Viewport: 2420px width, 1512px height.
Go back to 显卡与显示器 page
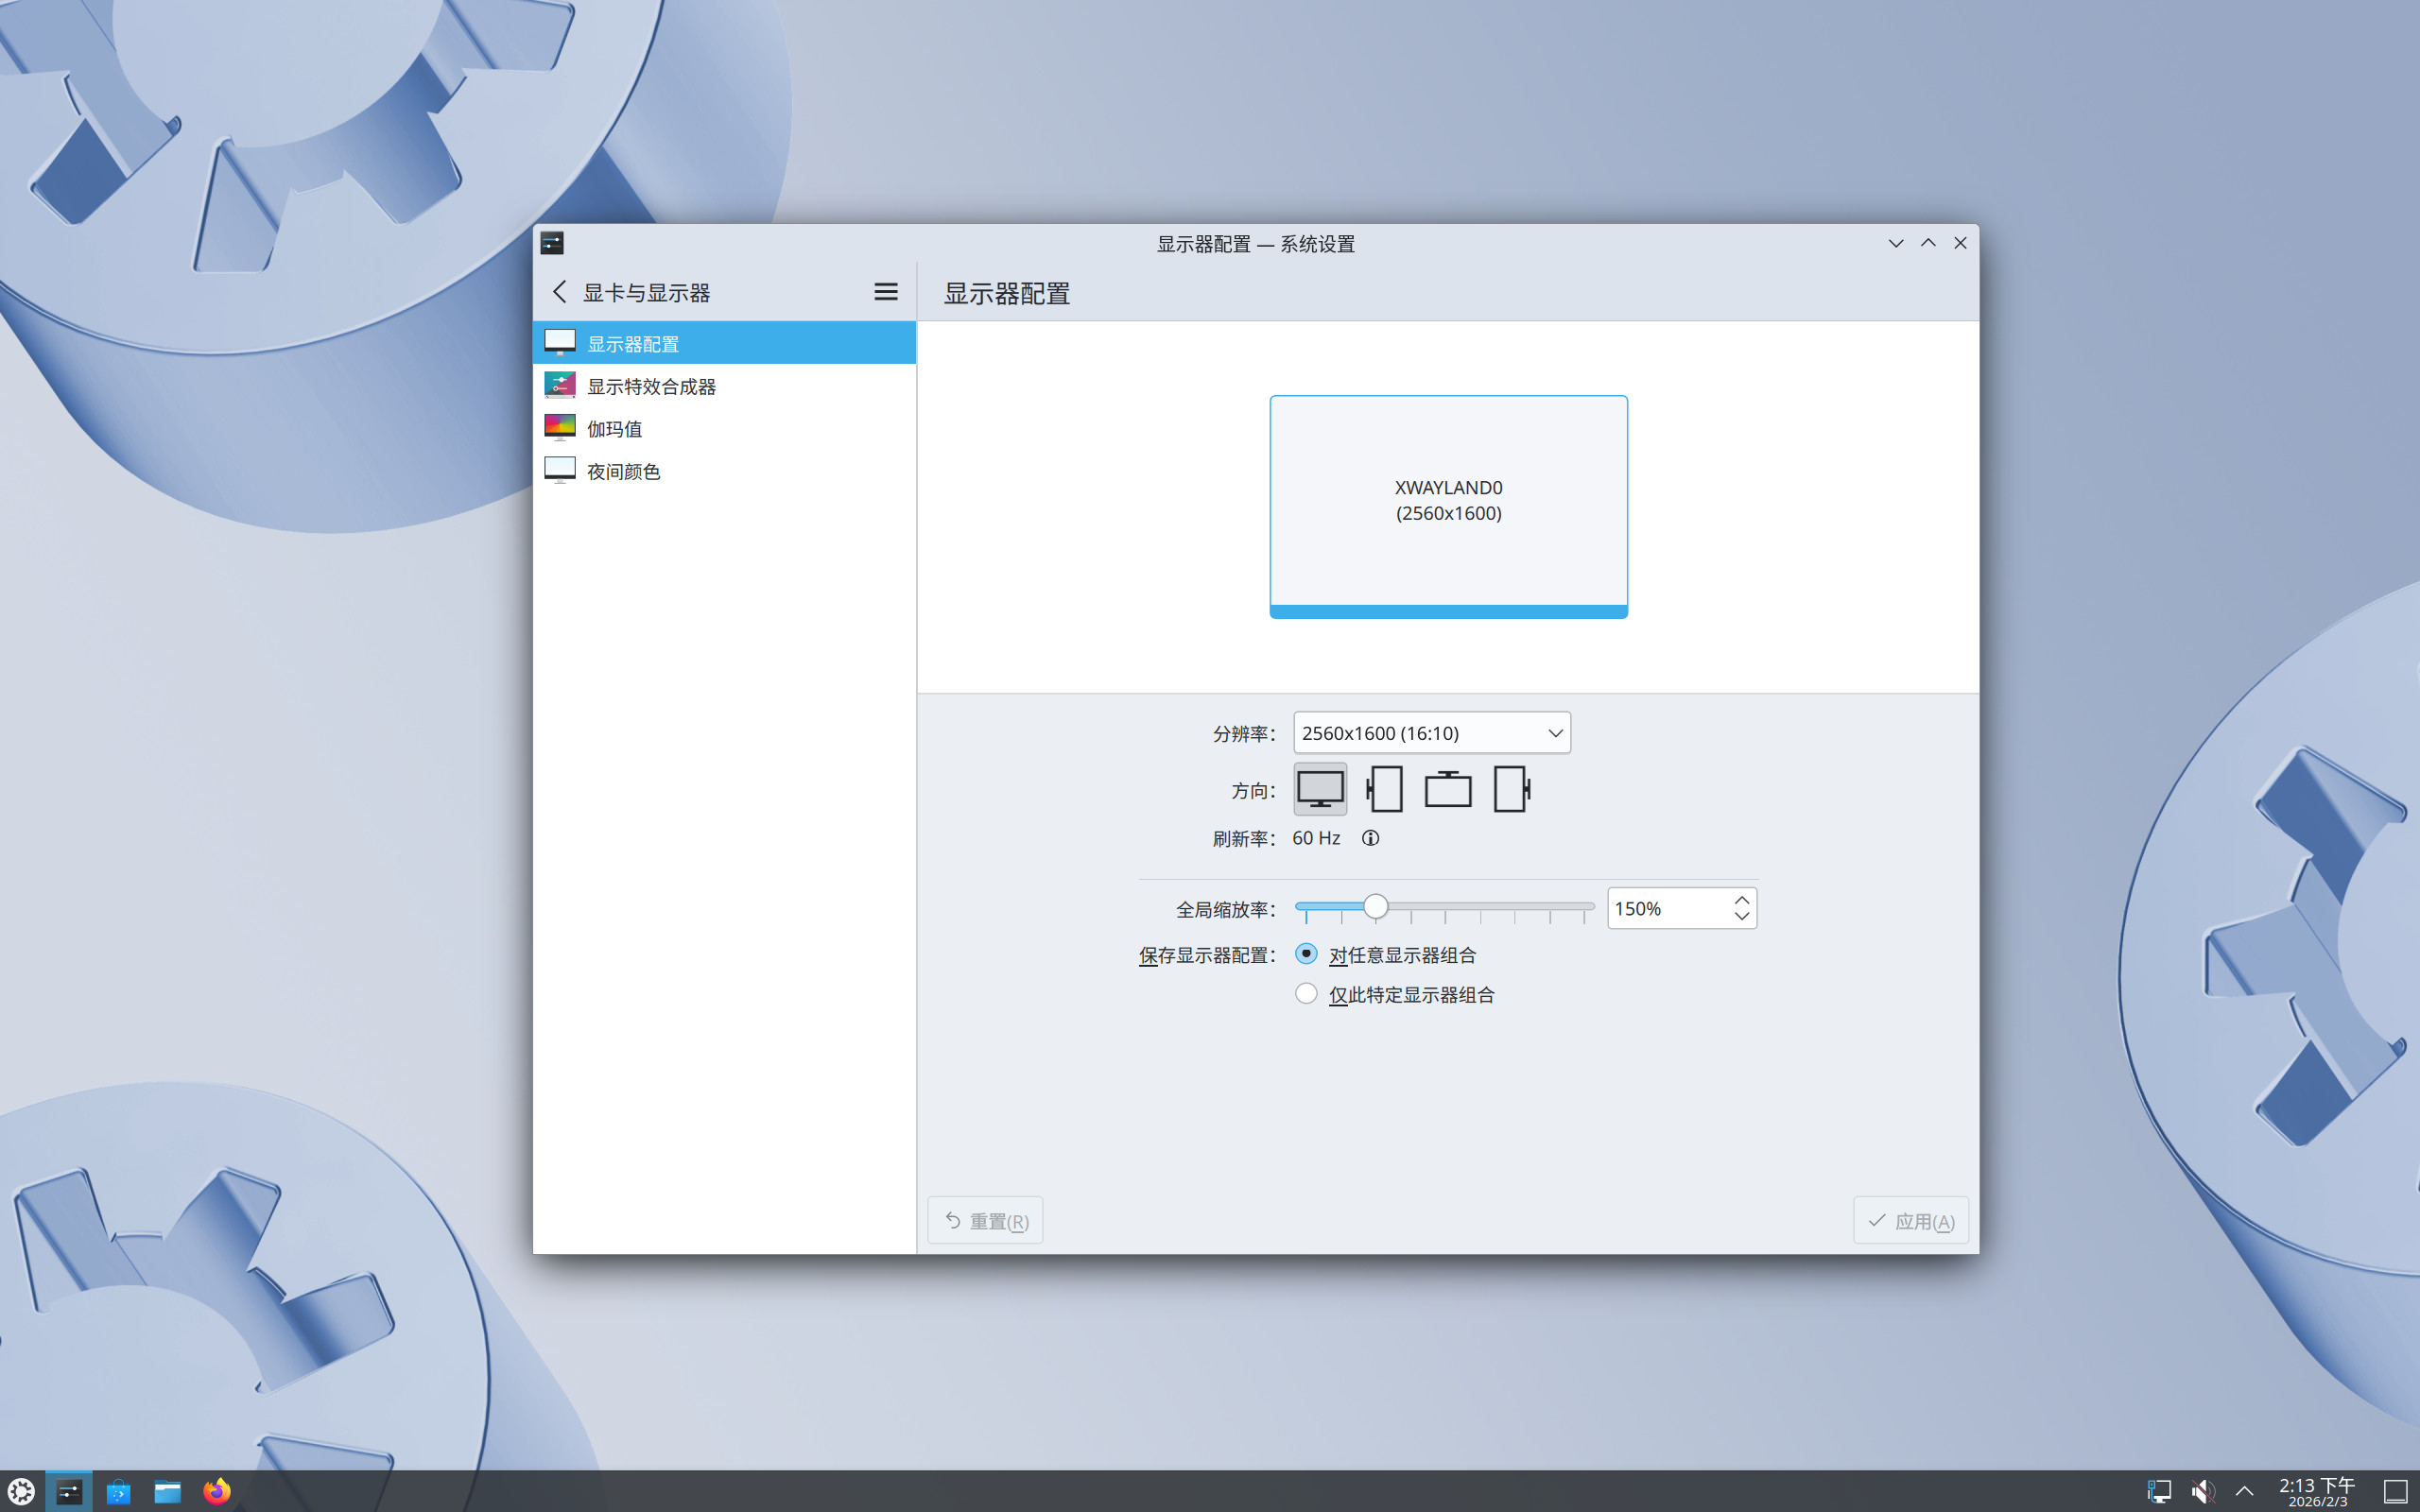pyautogui.click(x=560, y=291)
